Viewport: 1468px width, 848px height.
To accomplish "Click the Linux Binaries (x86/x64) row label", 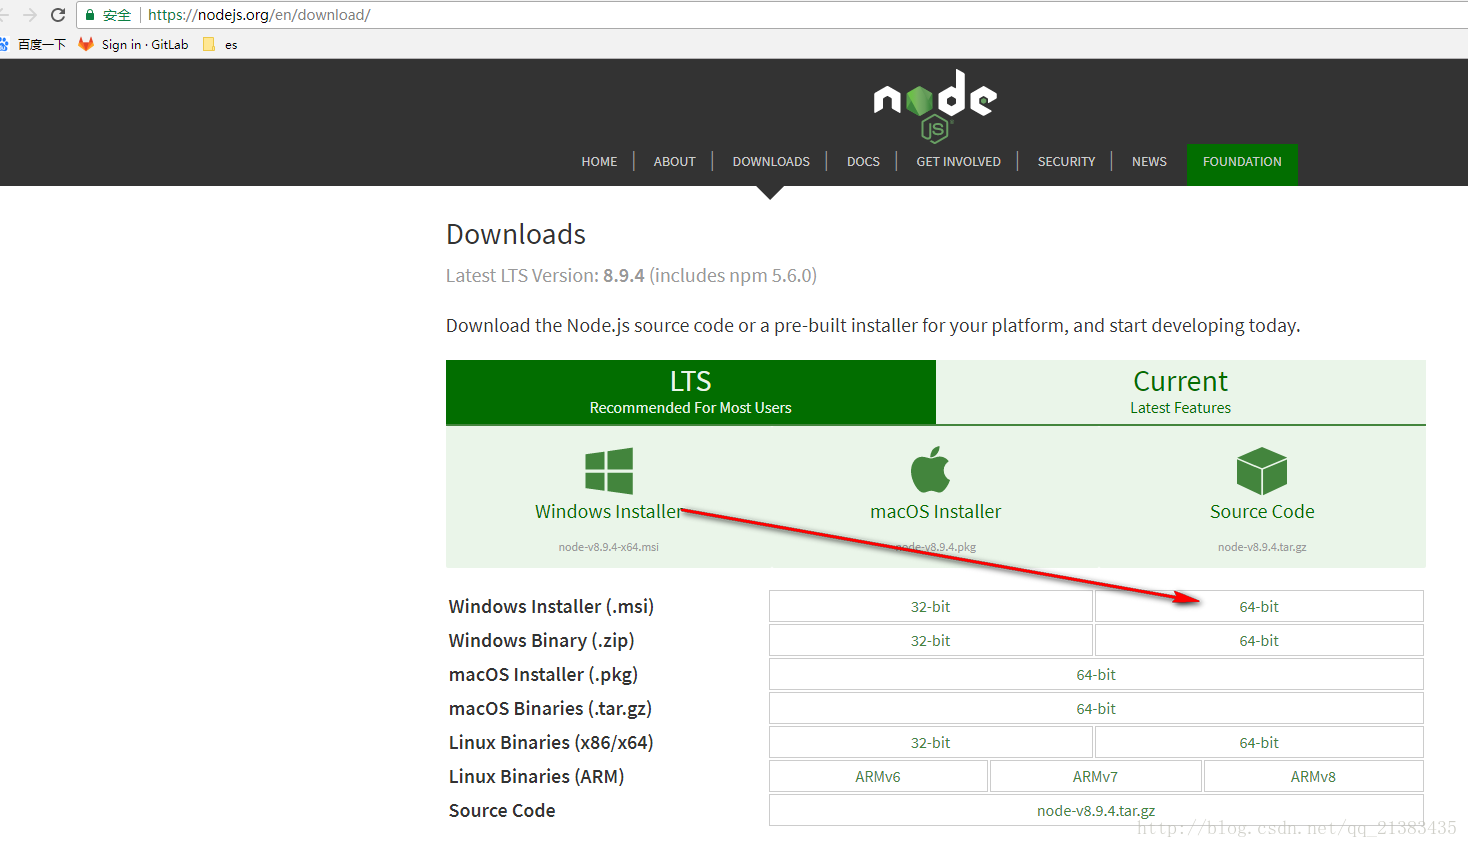I will (551, 743).
